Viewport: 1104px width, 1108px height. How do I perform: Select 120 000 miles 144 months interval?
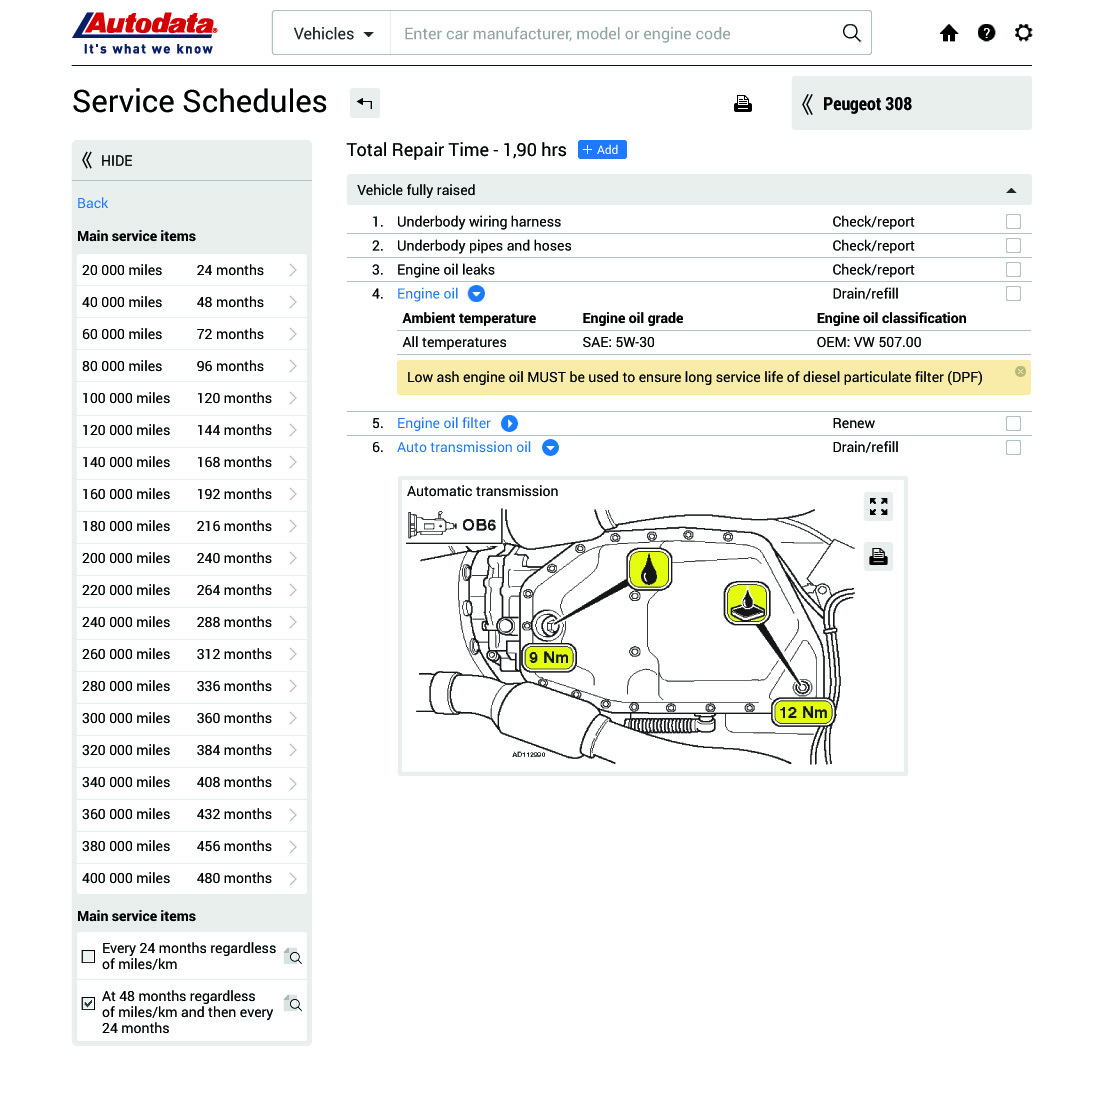(192, 430)
